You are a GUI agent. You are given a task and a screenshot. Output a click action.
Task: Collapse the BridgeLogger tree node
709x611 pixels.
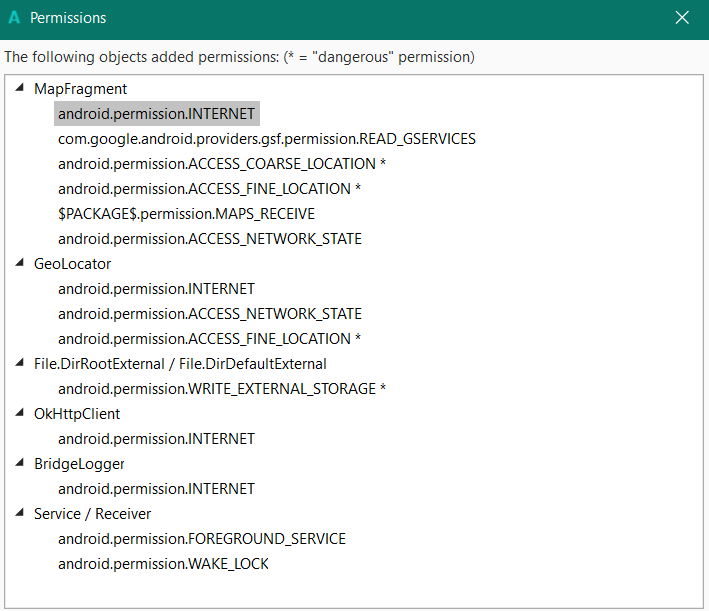pyautogui.click(x=21, y=463)
